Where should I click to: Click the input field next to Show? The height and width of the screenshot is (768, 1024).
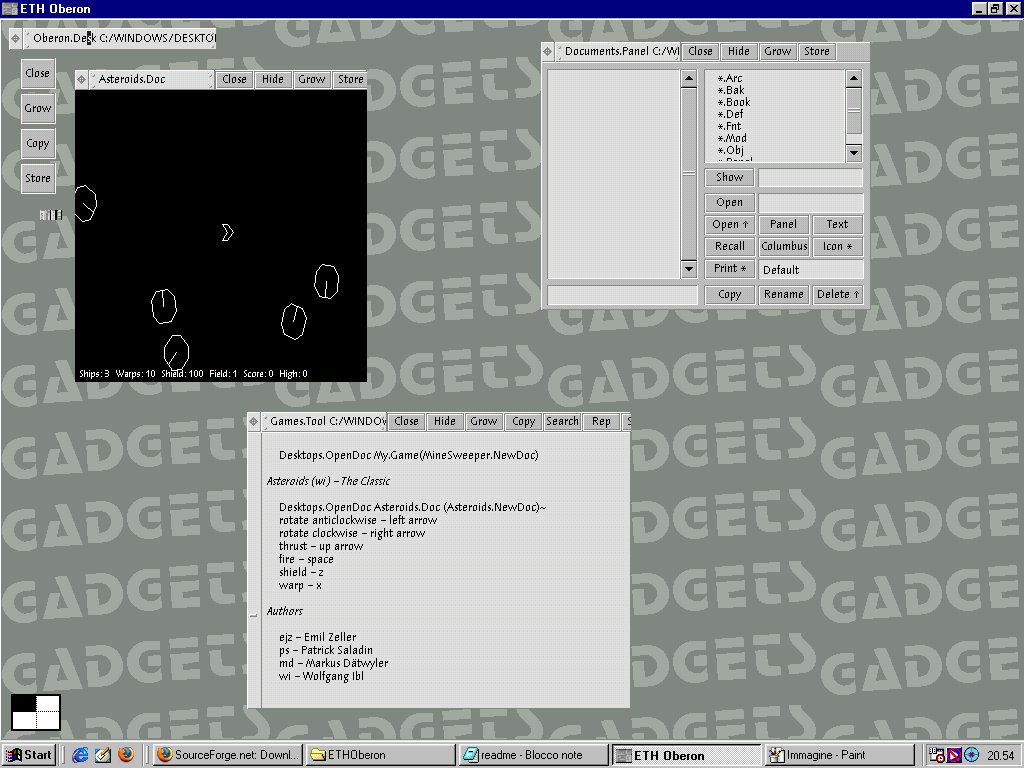tap(810, 177)
